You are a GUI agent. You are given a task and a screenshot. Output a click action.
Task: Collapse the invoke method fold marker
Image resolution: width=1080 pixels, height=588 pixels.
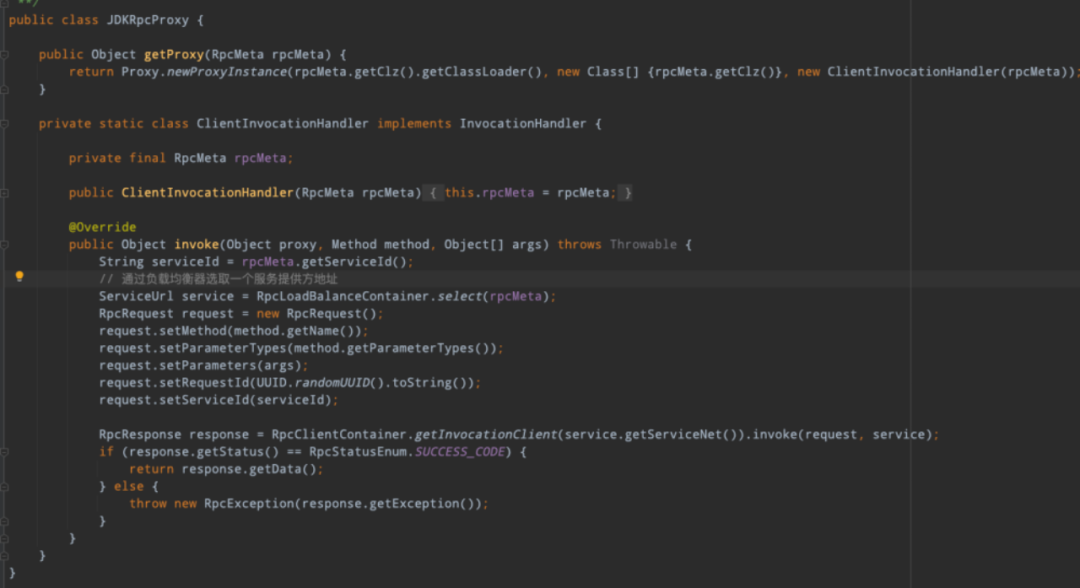point(4,244)
